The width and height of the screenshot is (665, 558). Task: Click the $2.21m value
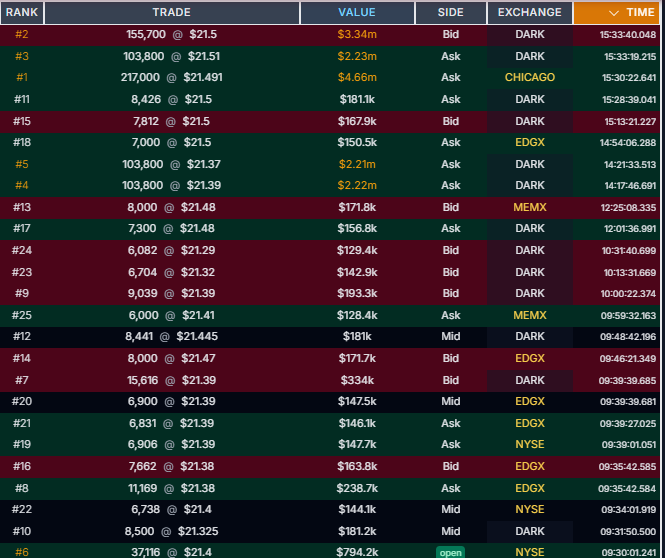[x=357, y=164]
